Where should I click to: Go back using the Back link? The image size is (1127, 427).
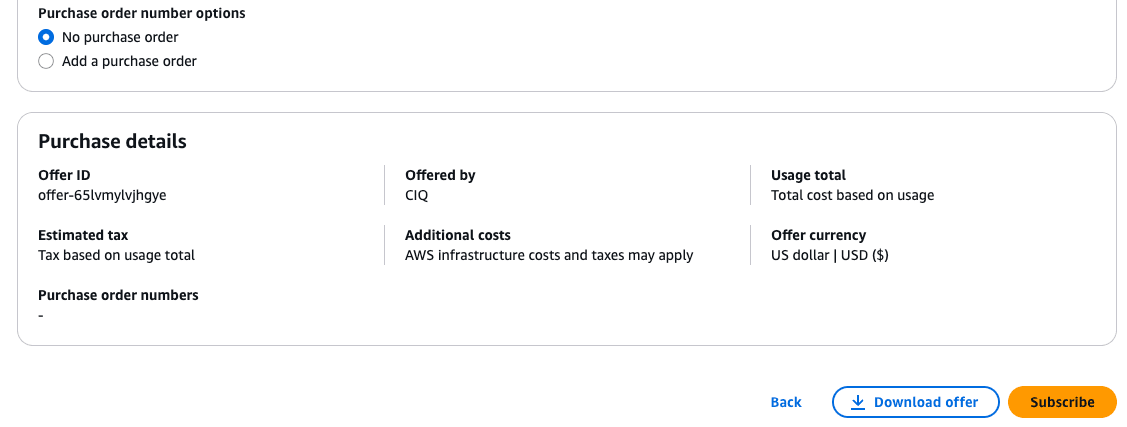(786, 402)
